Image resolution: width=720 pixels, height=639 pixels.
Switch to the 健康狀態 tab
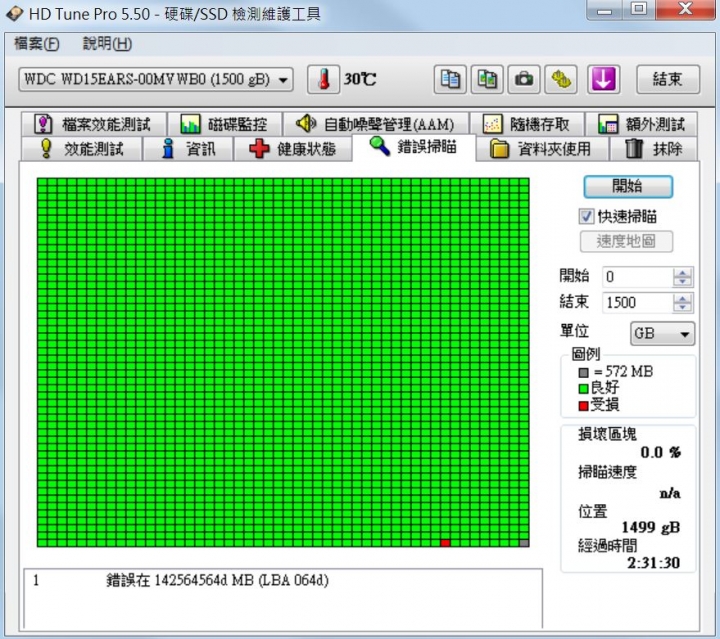pyautogui.click(x=293, y=149)
